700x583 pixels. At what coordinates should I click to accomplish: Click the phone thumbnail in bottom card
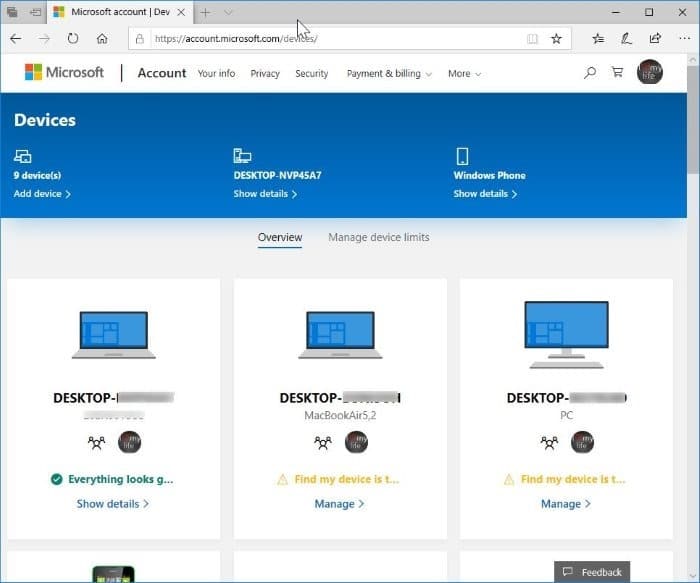point(113,574)
